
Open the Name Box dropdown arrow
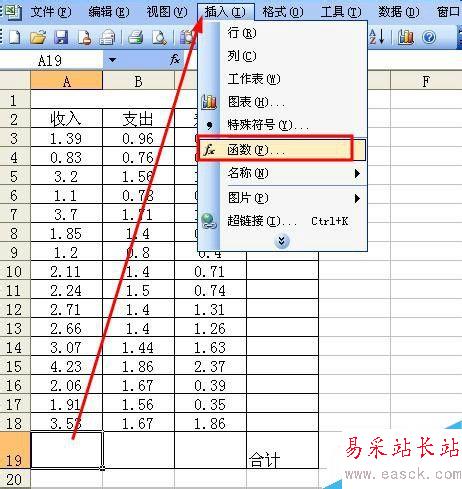(x=112, y=60)
